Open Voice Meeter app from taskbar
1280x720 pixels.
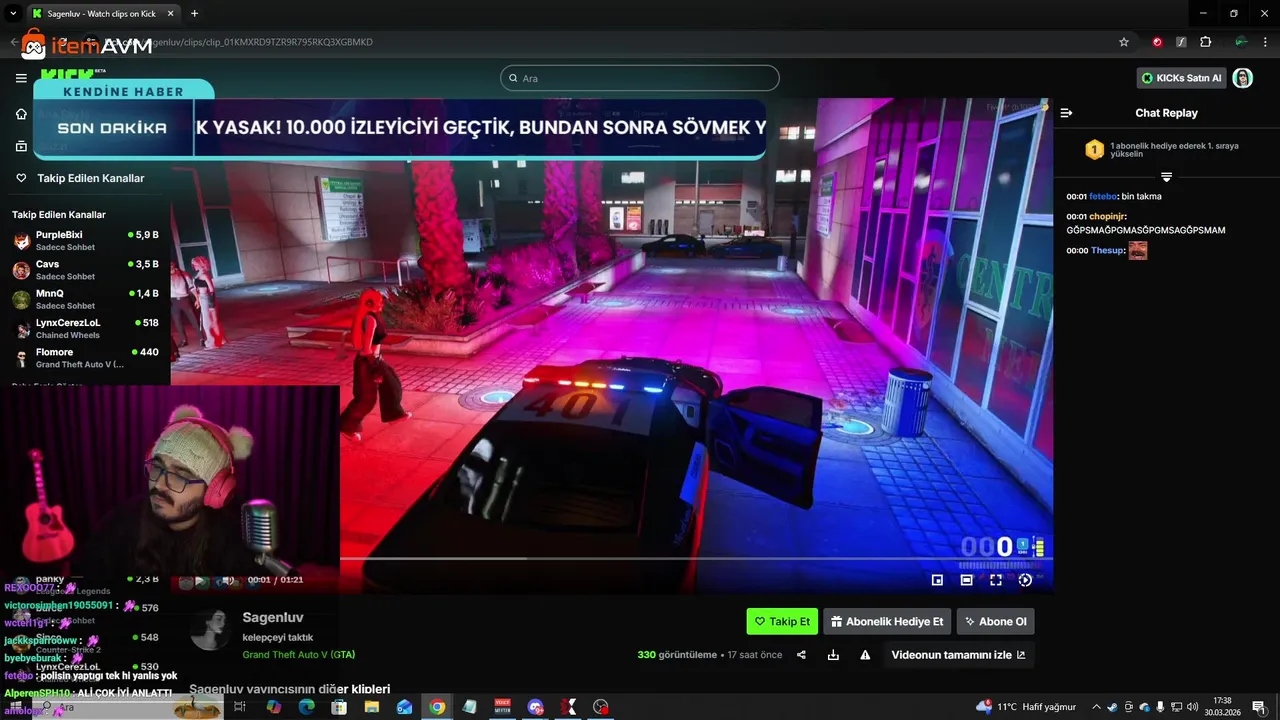503,707
